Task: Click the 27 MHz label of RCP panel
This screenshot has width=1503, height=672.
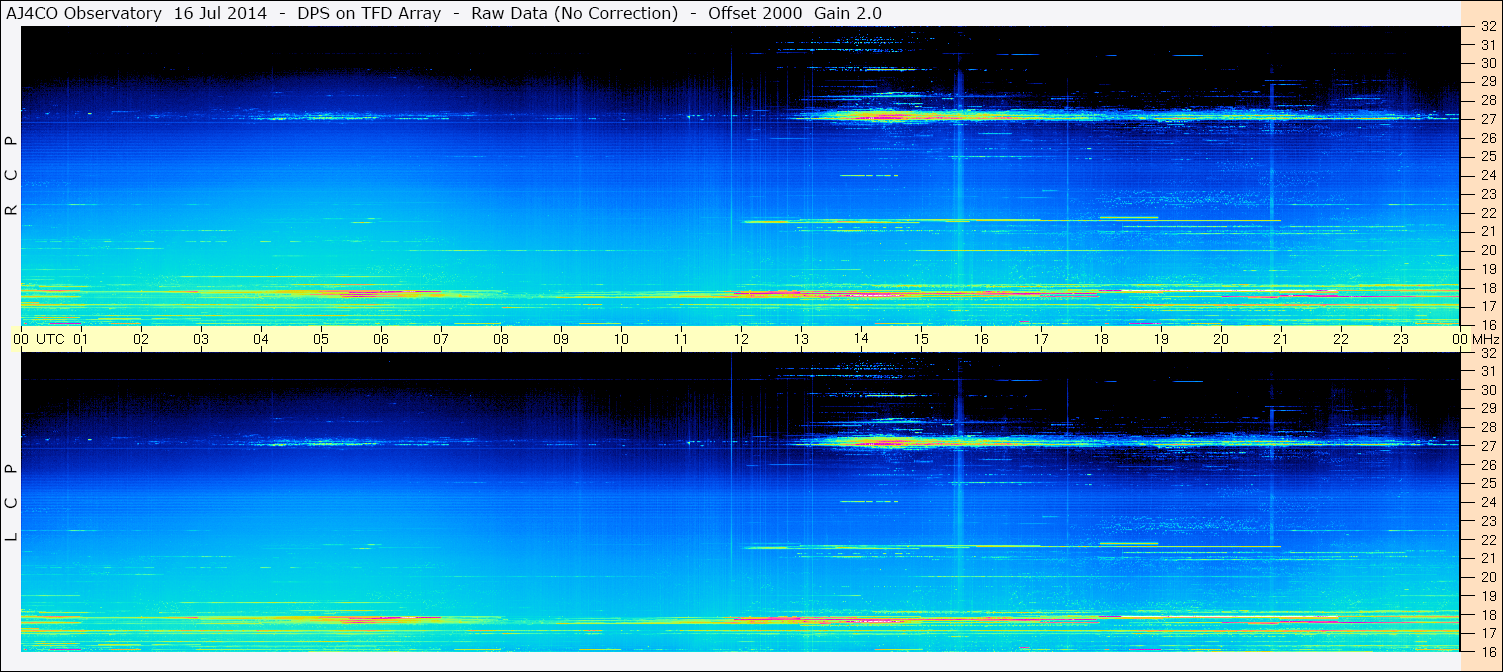Action: 1488,119
